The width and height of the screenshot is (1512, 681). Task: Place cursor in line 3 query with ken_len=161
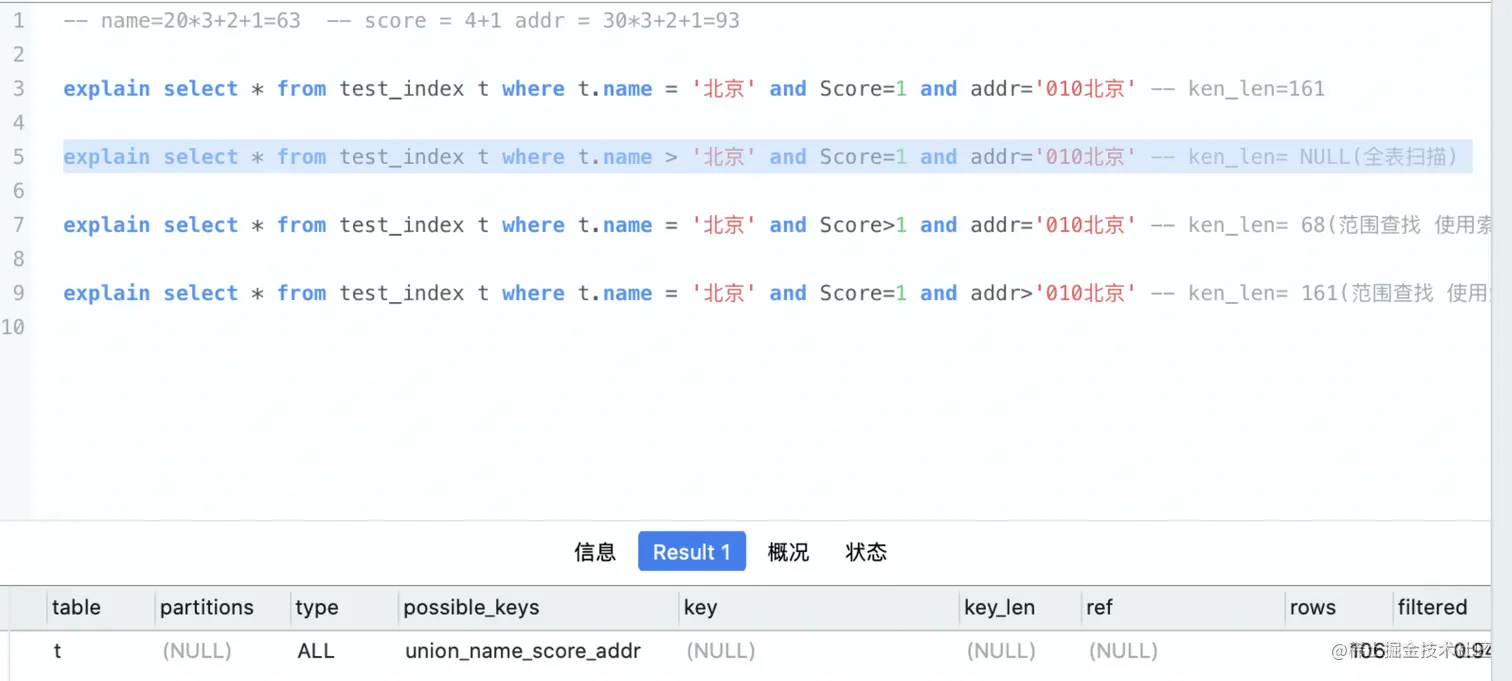click(x=694, y=89)
